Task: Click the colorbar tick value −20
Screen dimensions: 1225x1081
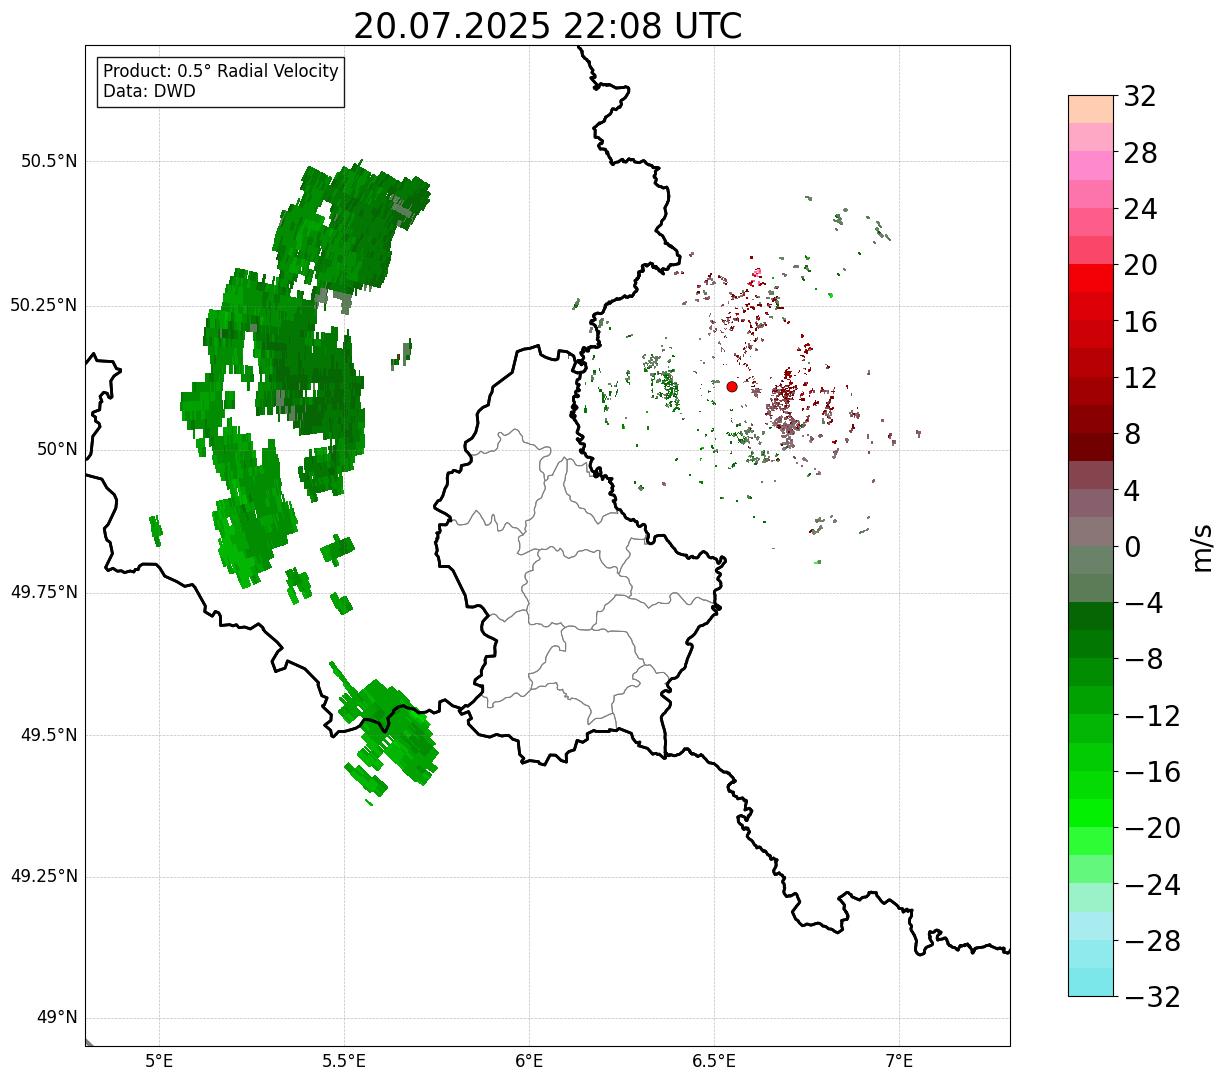Action: tap(1152, 828)
